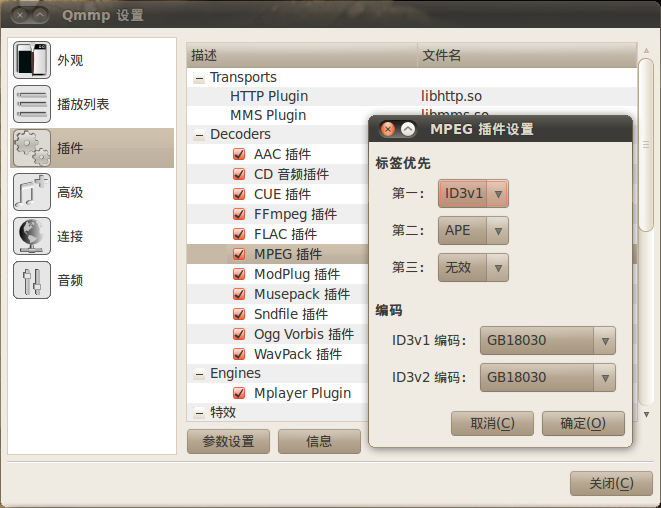Open the ID3v1 编码 dropdown

tap(548, 340)
